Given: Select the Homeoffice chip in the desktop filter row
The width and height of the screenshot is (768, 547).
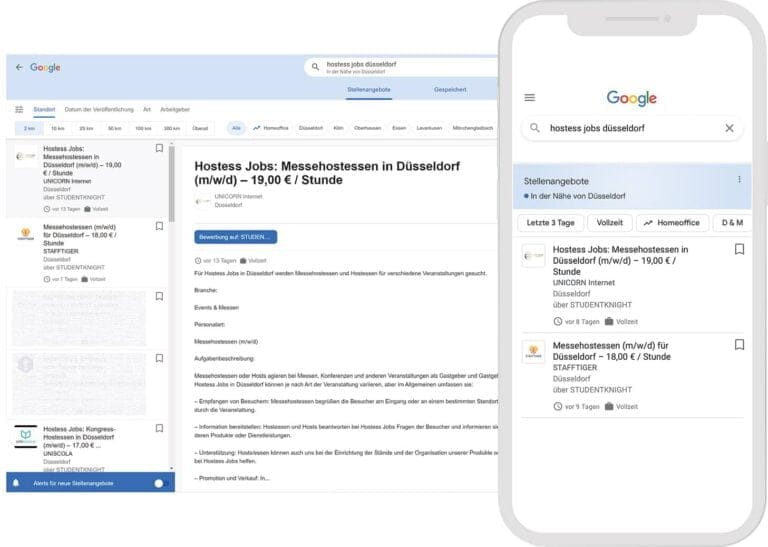Looking at the screenshot, I should [x=271, y=128].
